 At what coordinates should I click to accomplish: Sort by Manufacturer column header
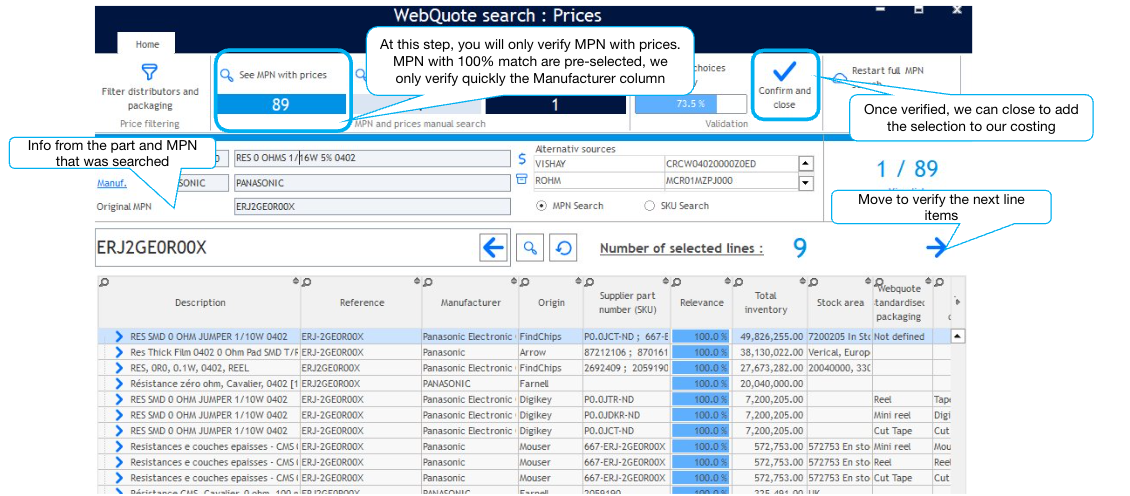click(x=470, y=303)
